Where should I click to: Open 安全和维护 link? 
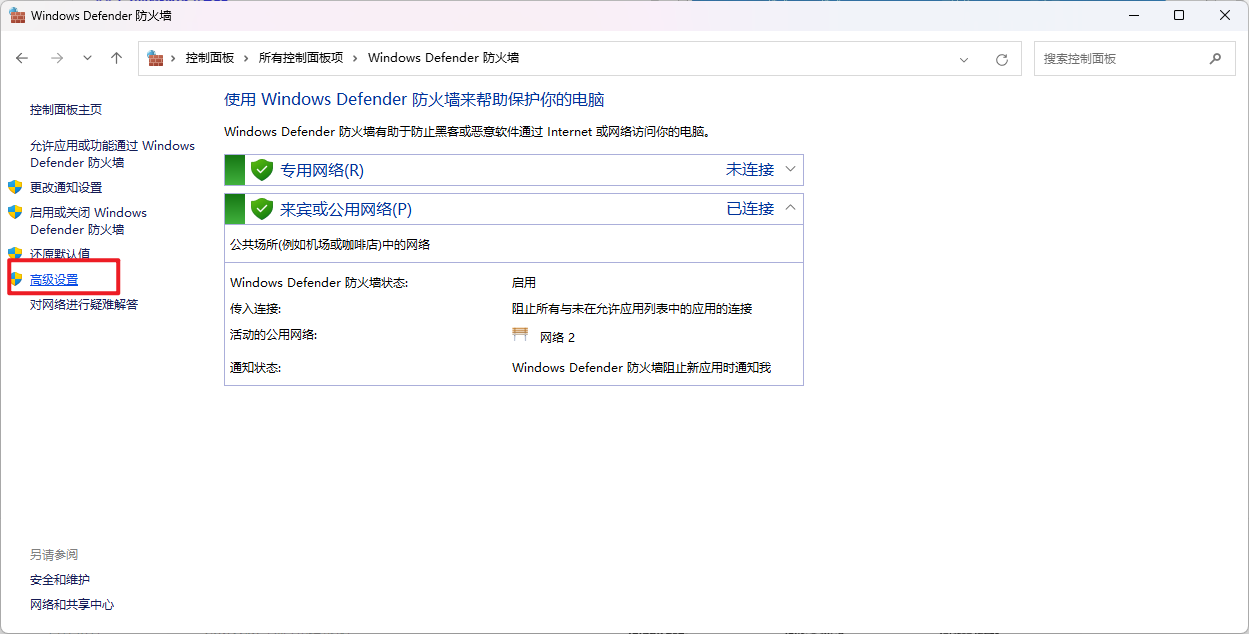point(60,579)
